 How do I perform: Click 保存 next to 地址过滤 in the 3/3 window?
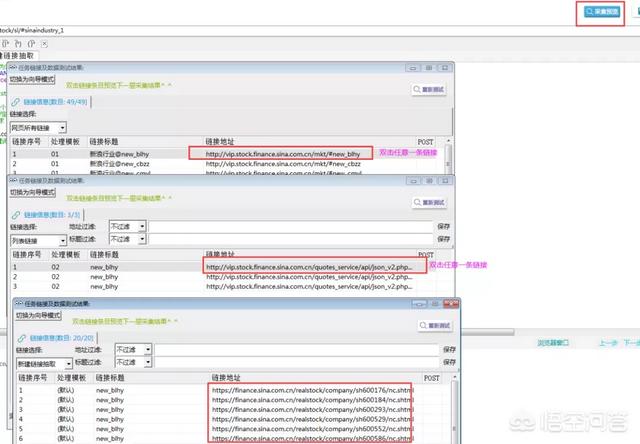coord(443,226)
